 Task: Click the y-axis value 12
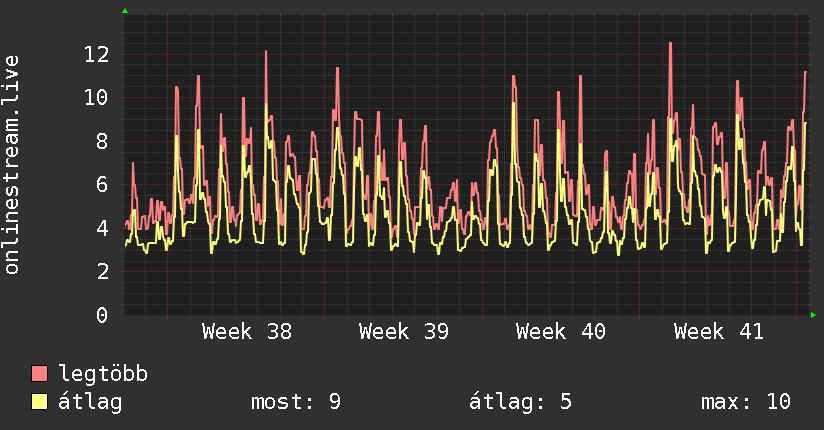tap(96, 54)
